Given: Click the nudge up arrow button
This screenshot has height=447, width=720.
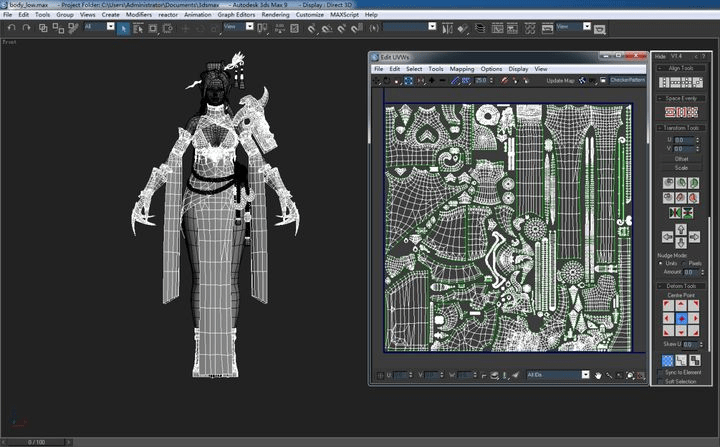Looking at the screenshot, I should click(x=681, y=228).
